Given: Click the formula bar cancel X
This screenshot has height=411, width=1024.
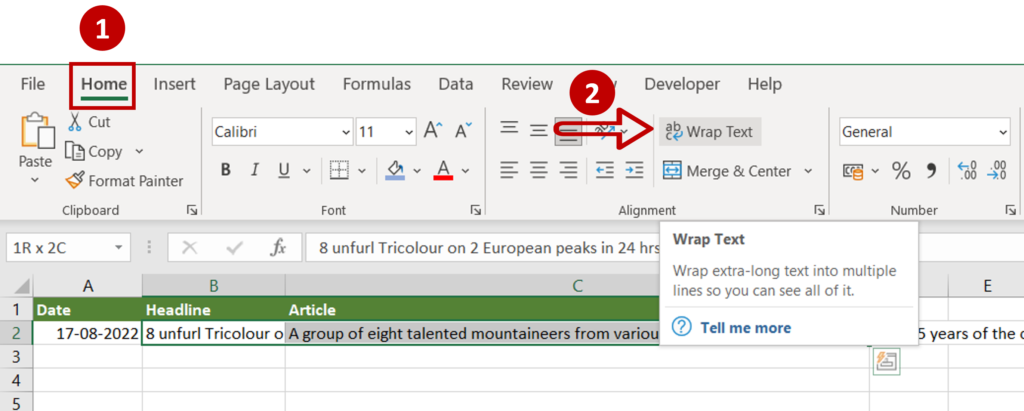Looking at the screenshot, I should (x=190, y=248).
